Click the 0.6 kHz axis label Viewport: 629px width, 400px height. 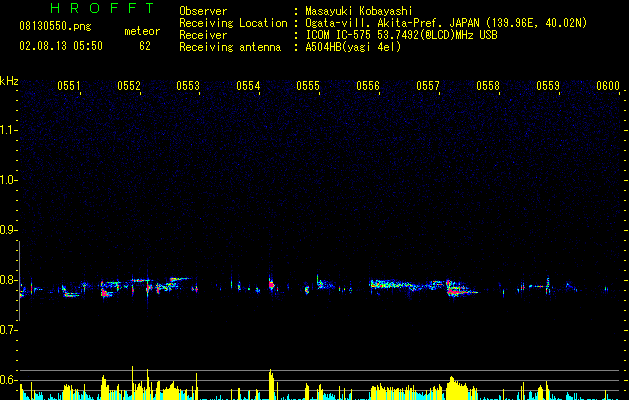pyautogui.click(x=7, y=380)
